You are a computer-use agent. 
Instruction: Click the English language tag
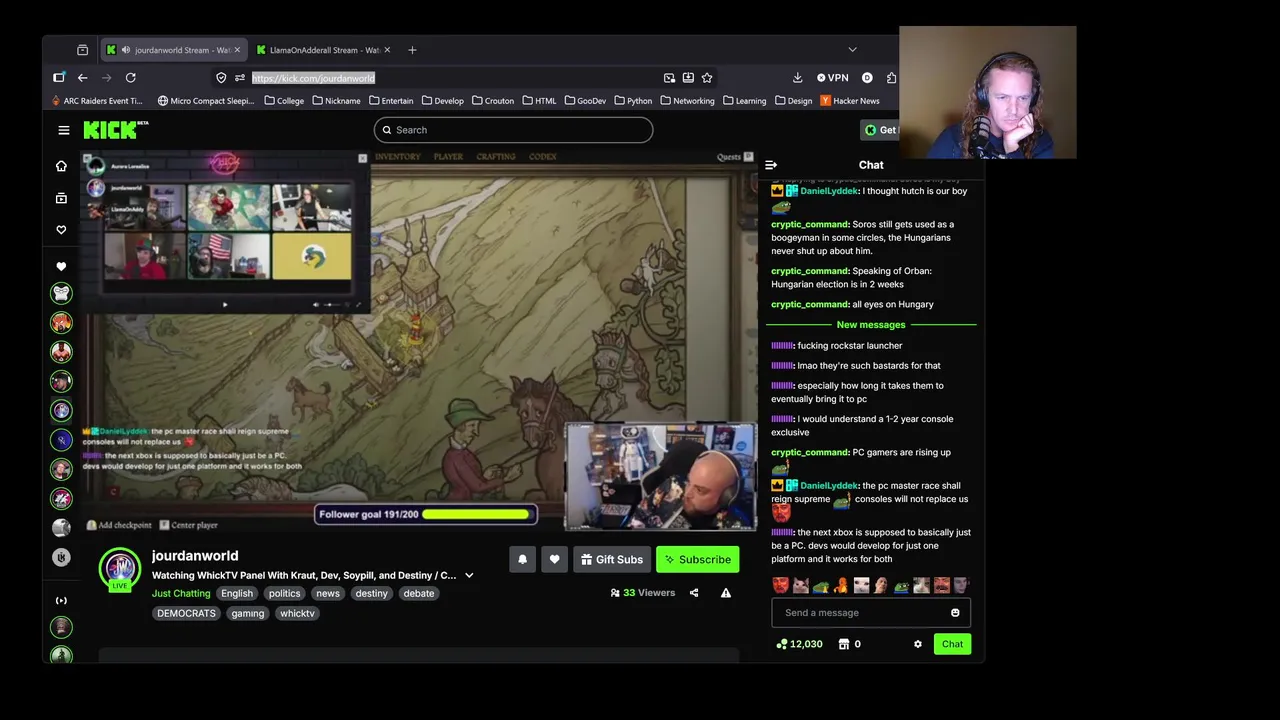(x=237, y=594)
